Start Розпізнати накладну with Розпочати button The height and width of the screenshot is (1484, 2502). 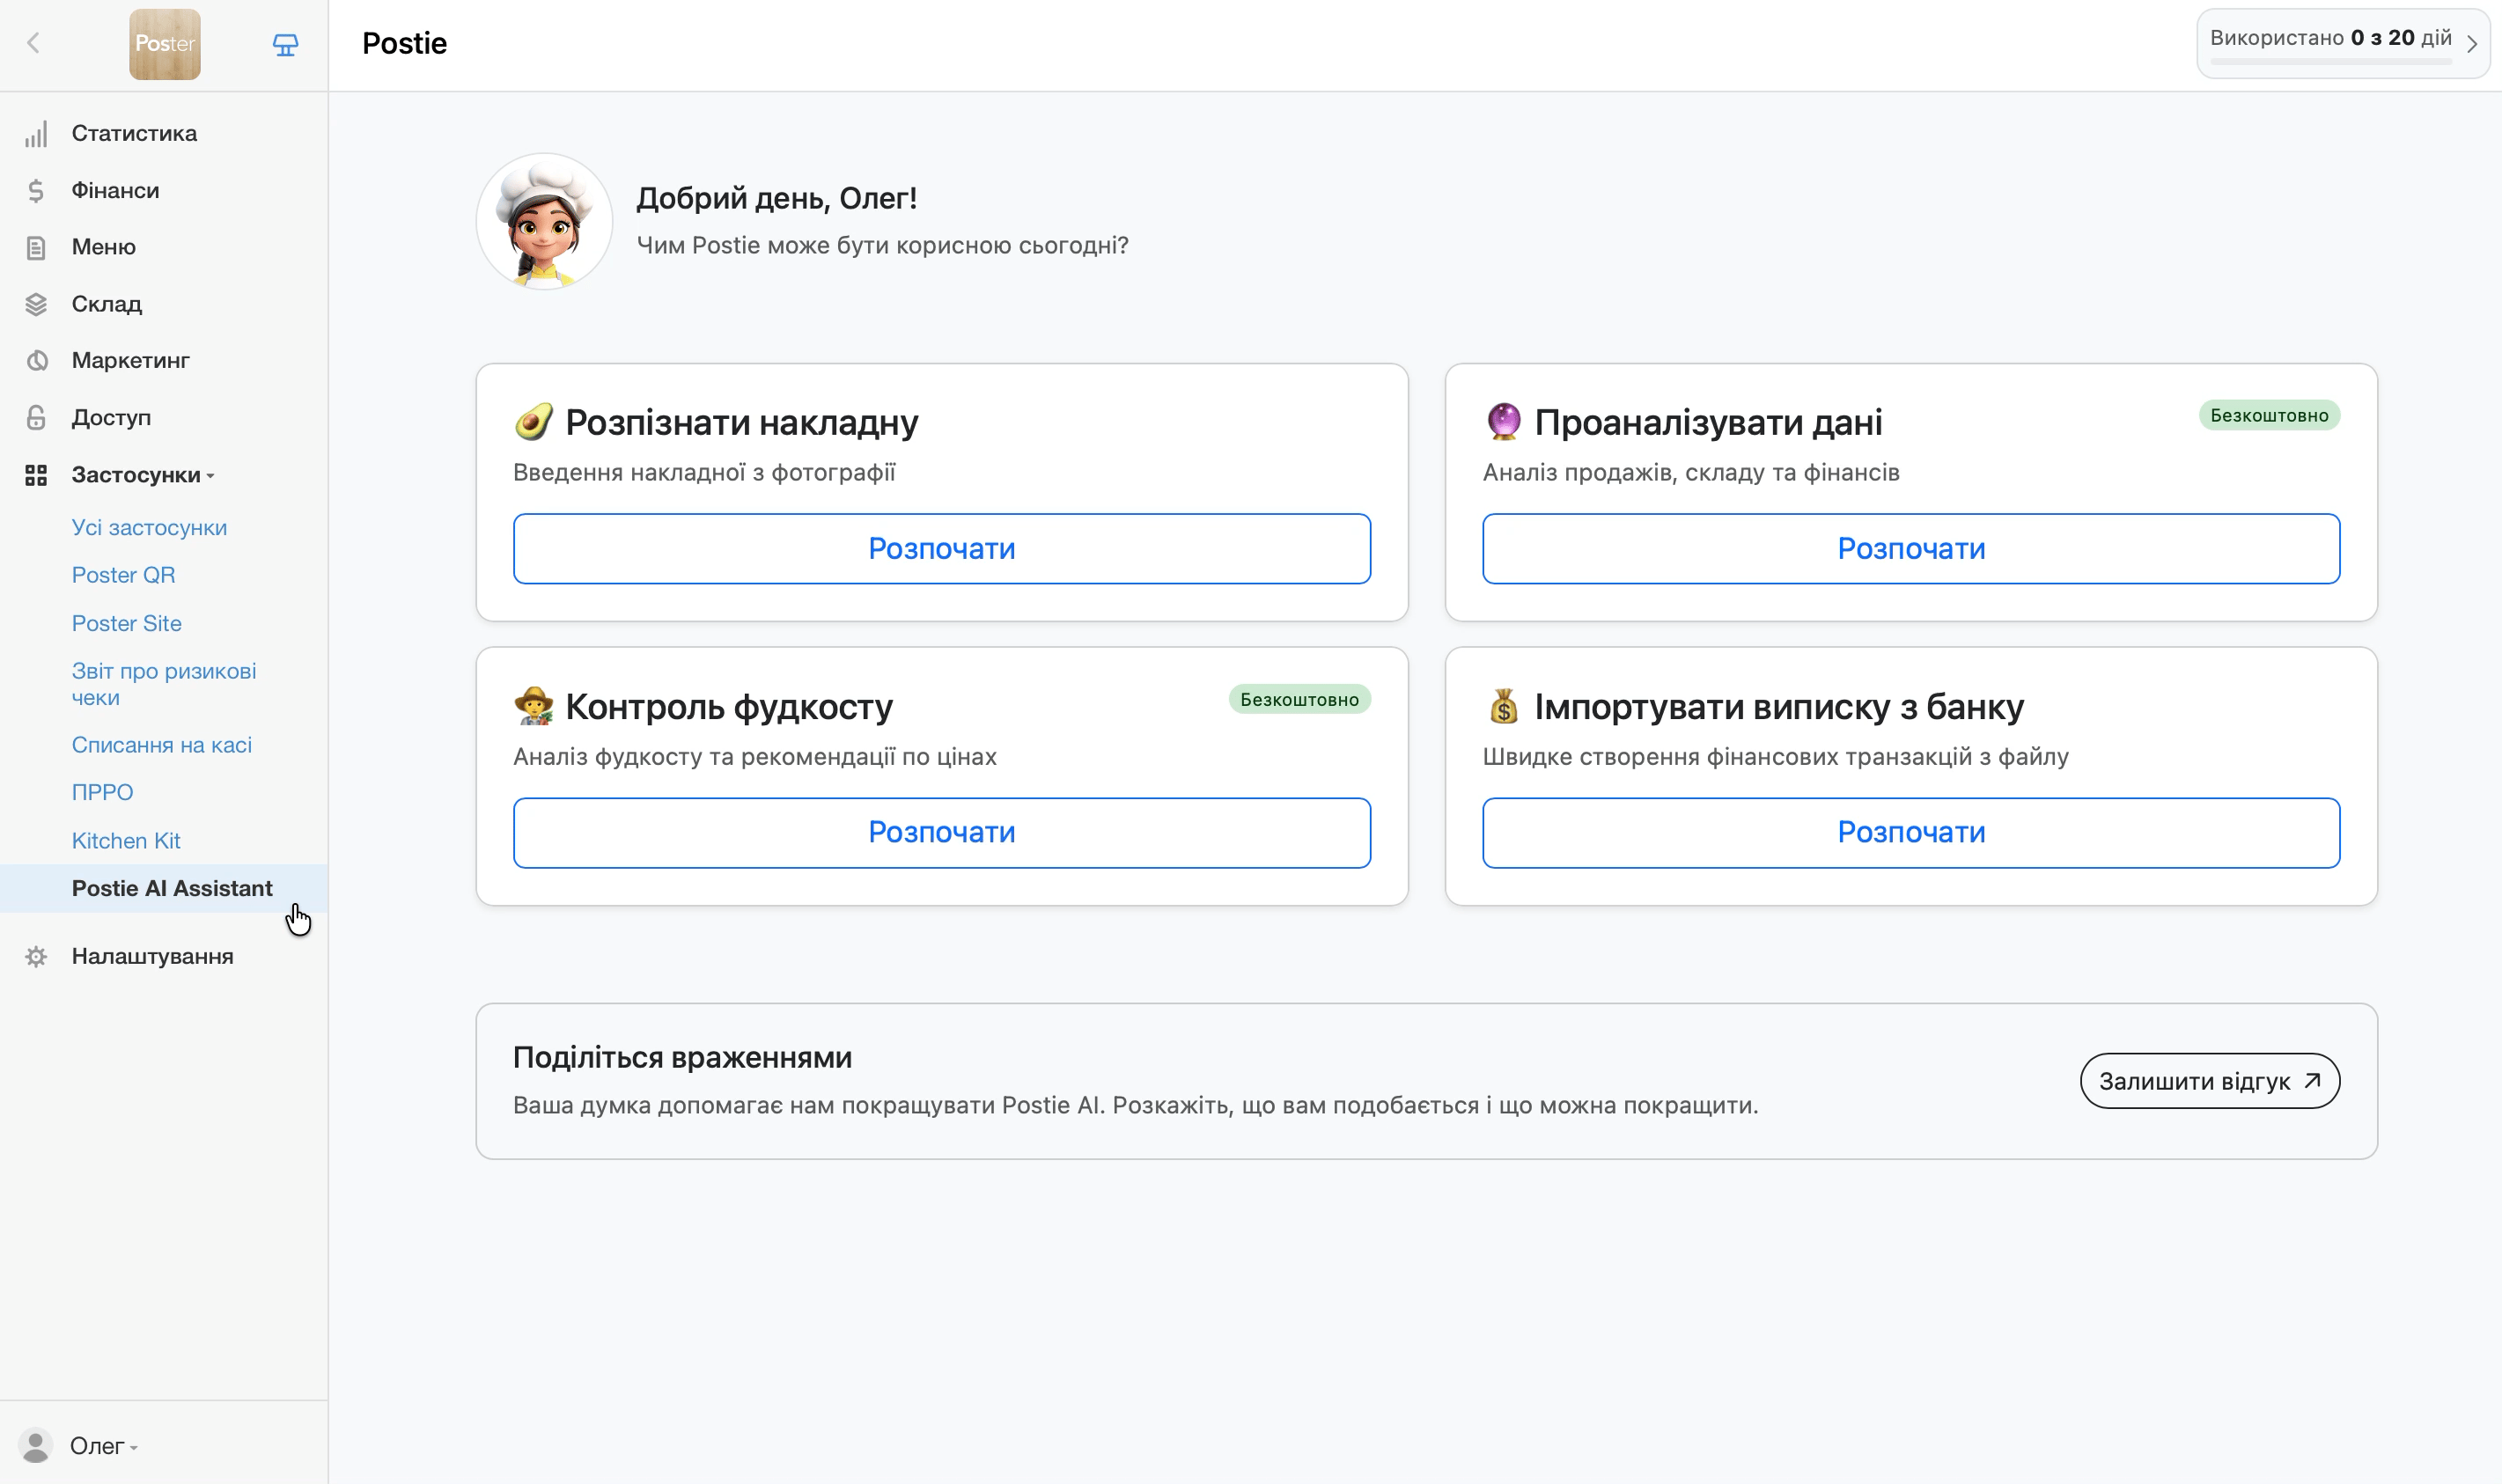[x=941, y=548]
